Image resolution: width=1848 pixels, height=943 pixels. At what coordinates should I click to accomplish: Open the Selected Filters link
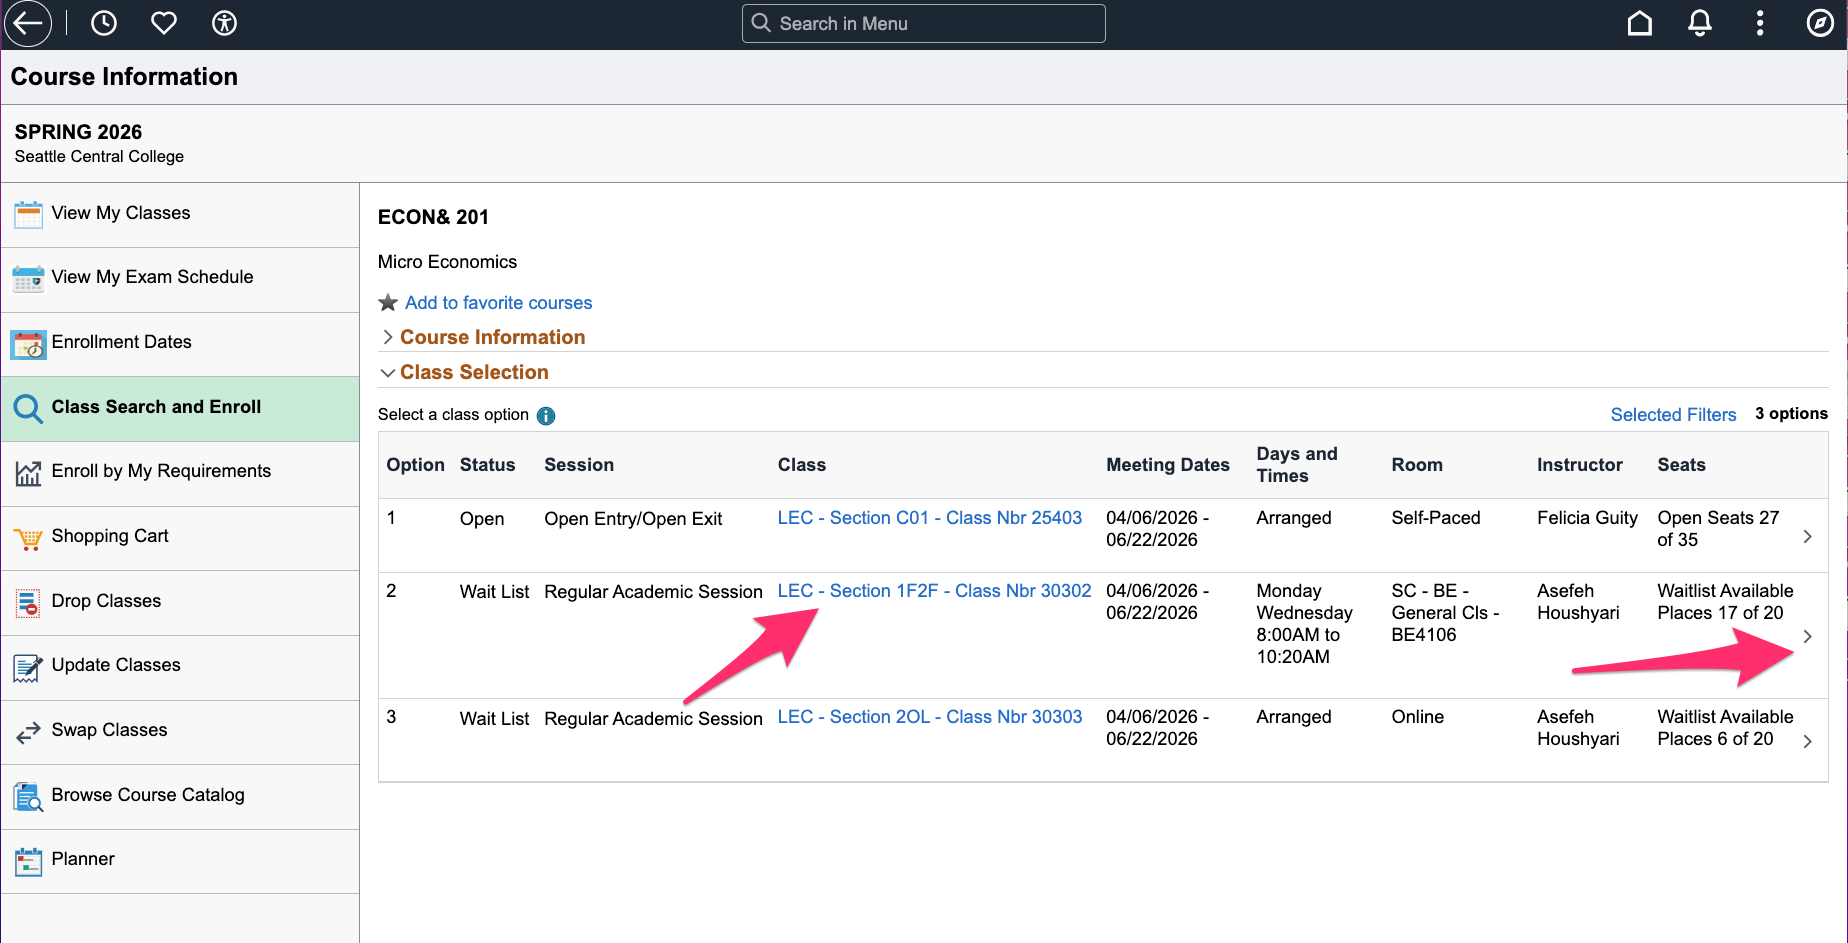(x=1673, y=415)
